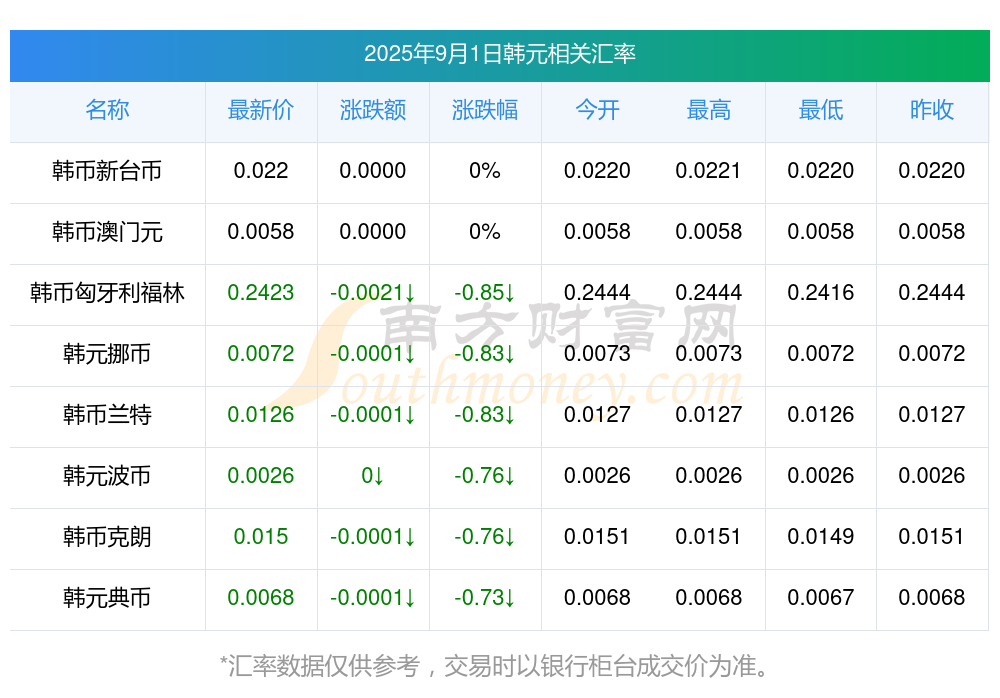Click latest price 0.0126 for 韩币兰特
This screenshot has height=698, width=1000.
(x=261, y=415)
